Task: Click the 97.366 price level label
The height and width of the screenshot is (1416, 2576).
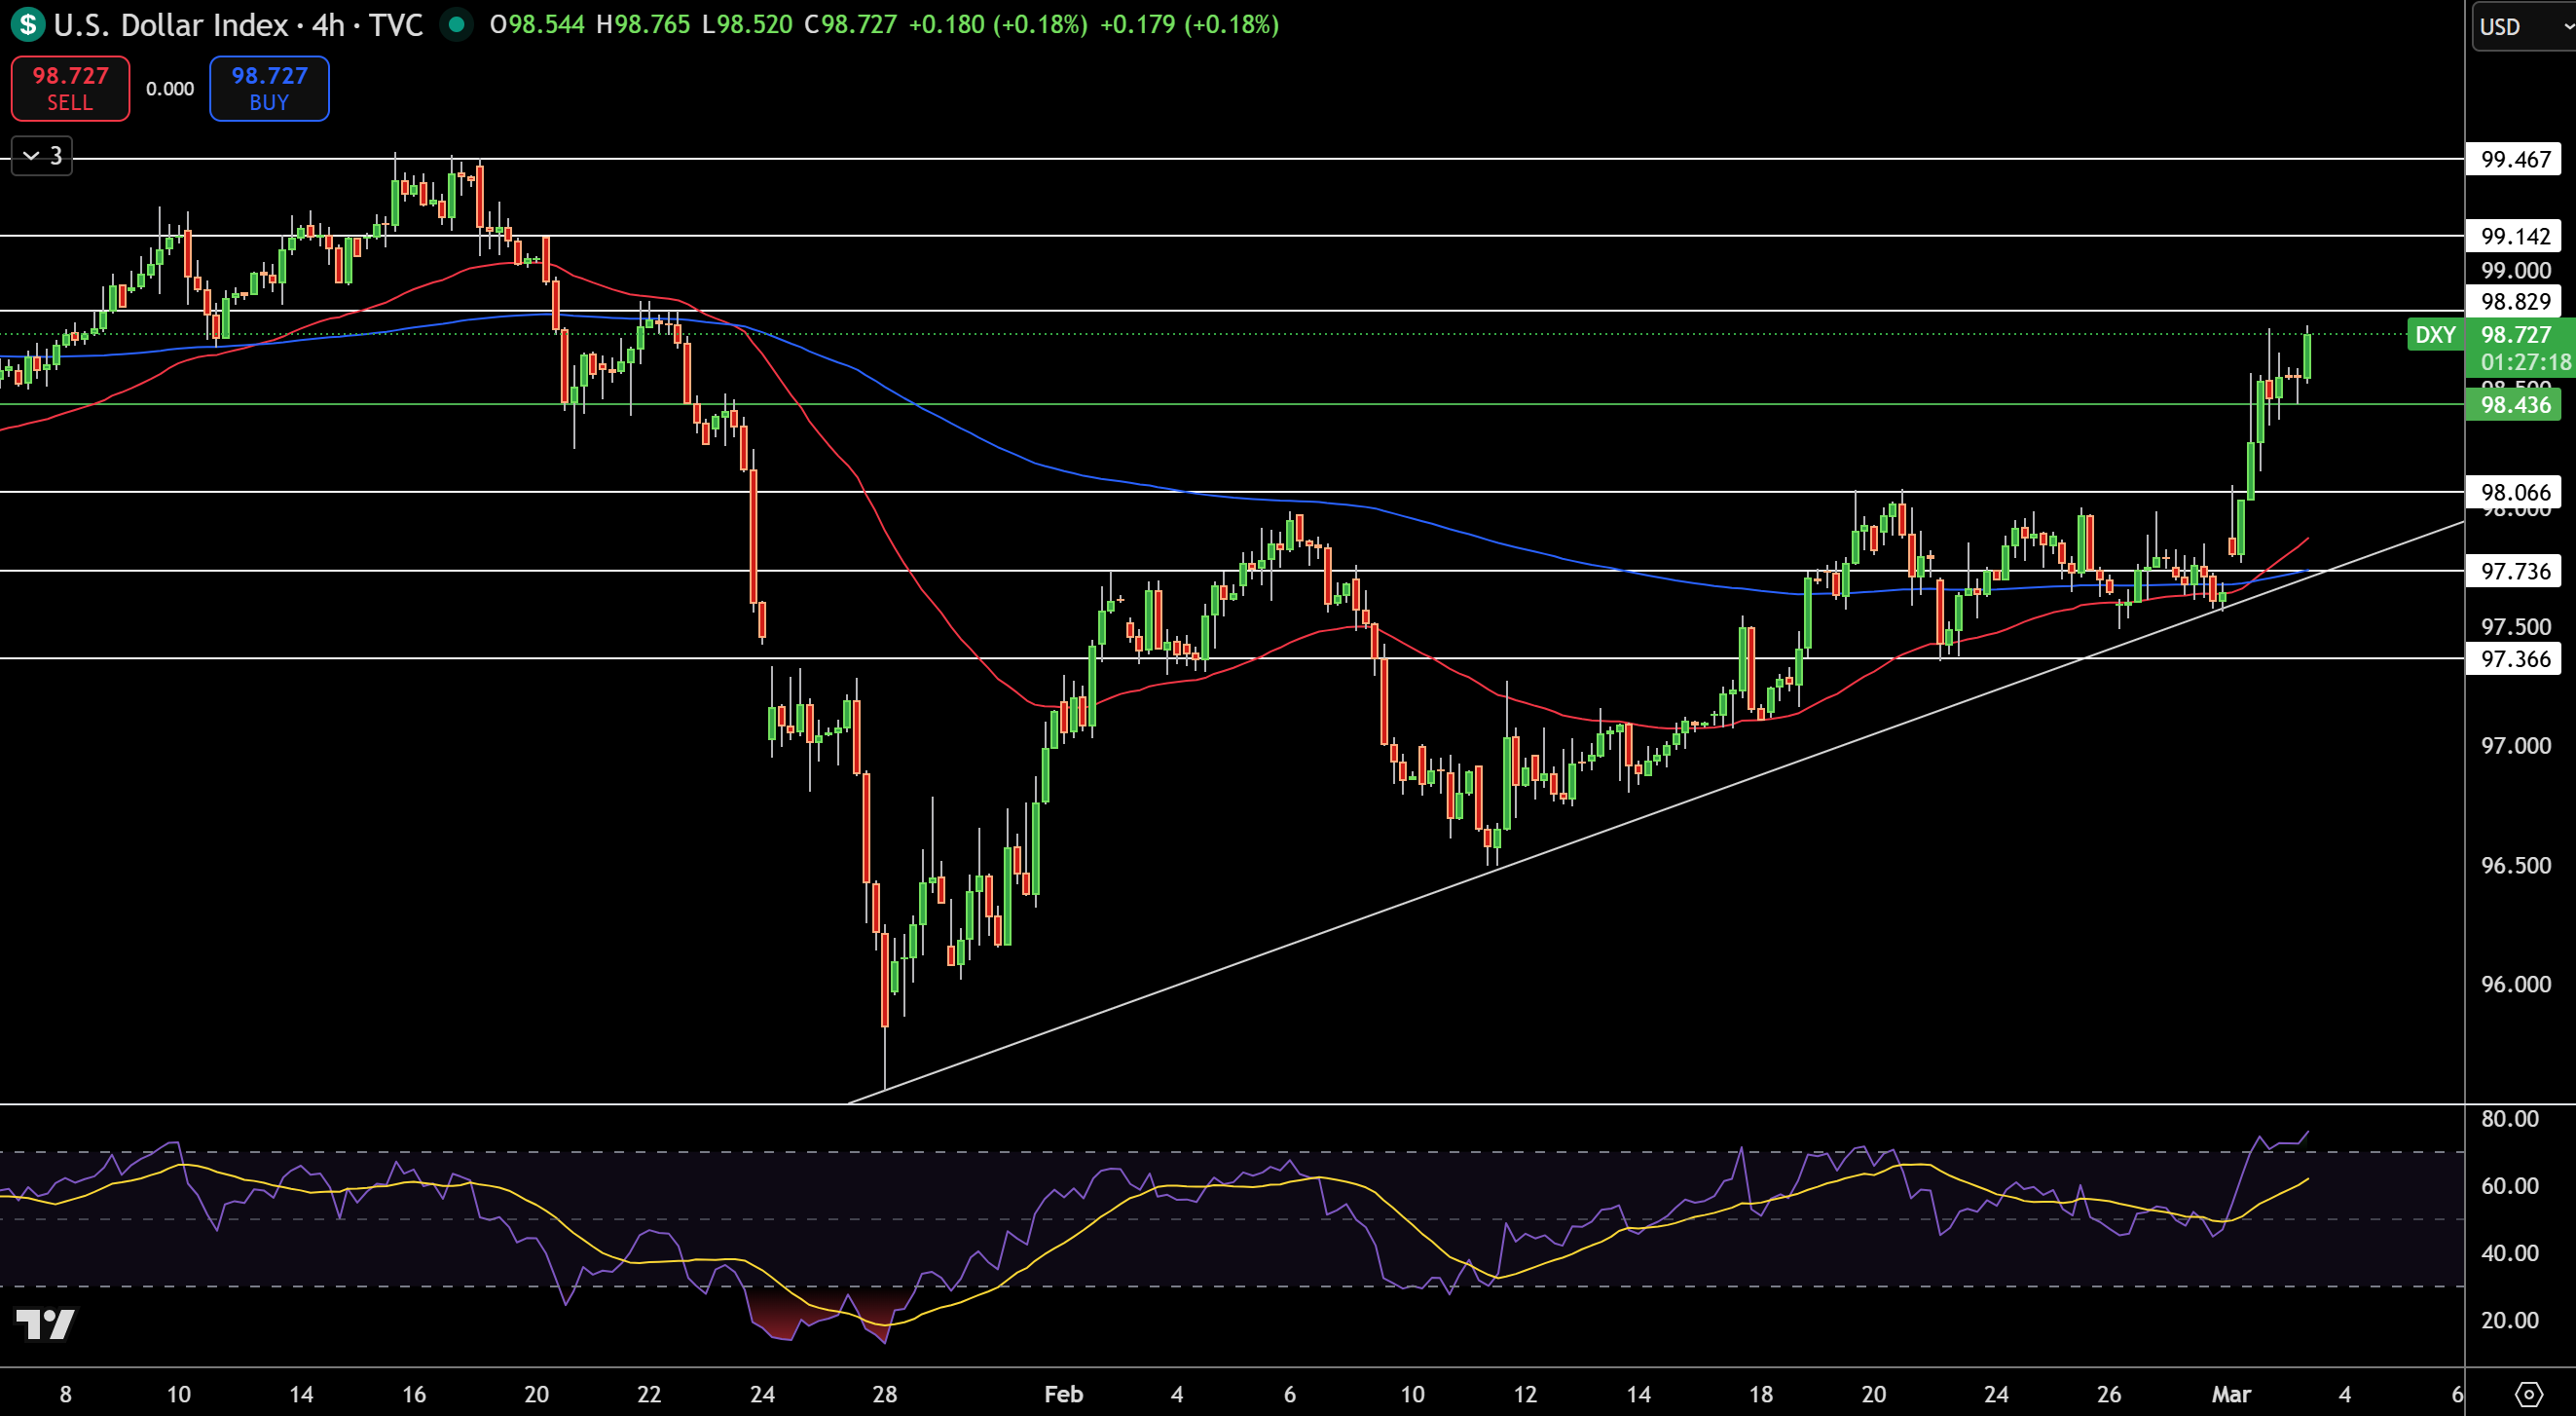Action: (2514, 658)
